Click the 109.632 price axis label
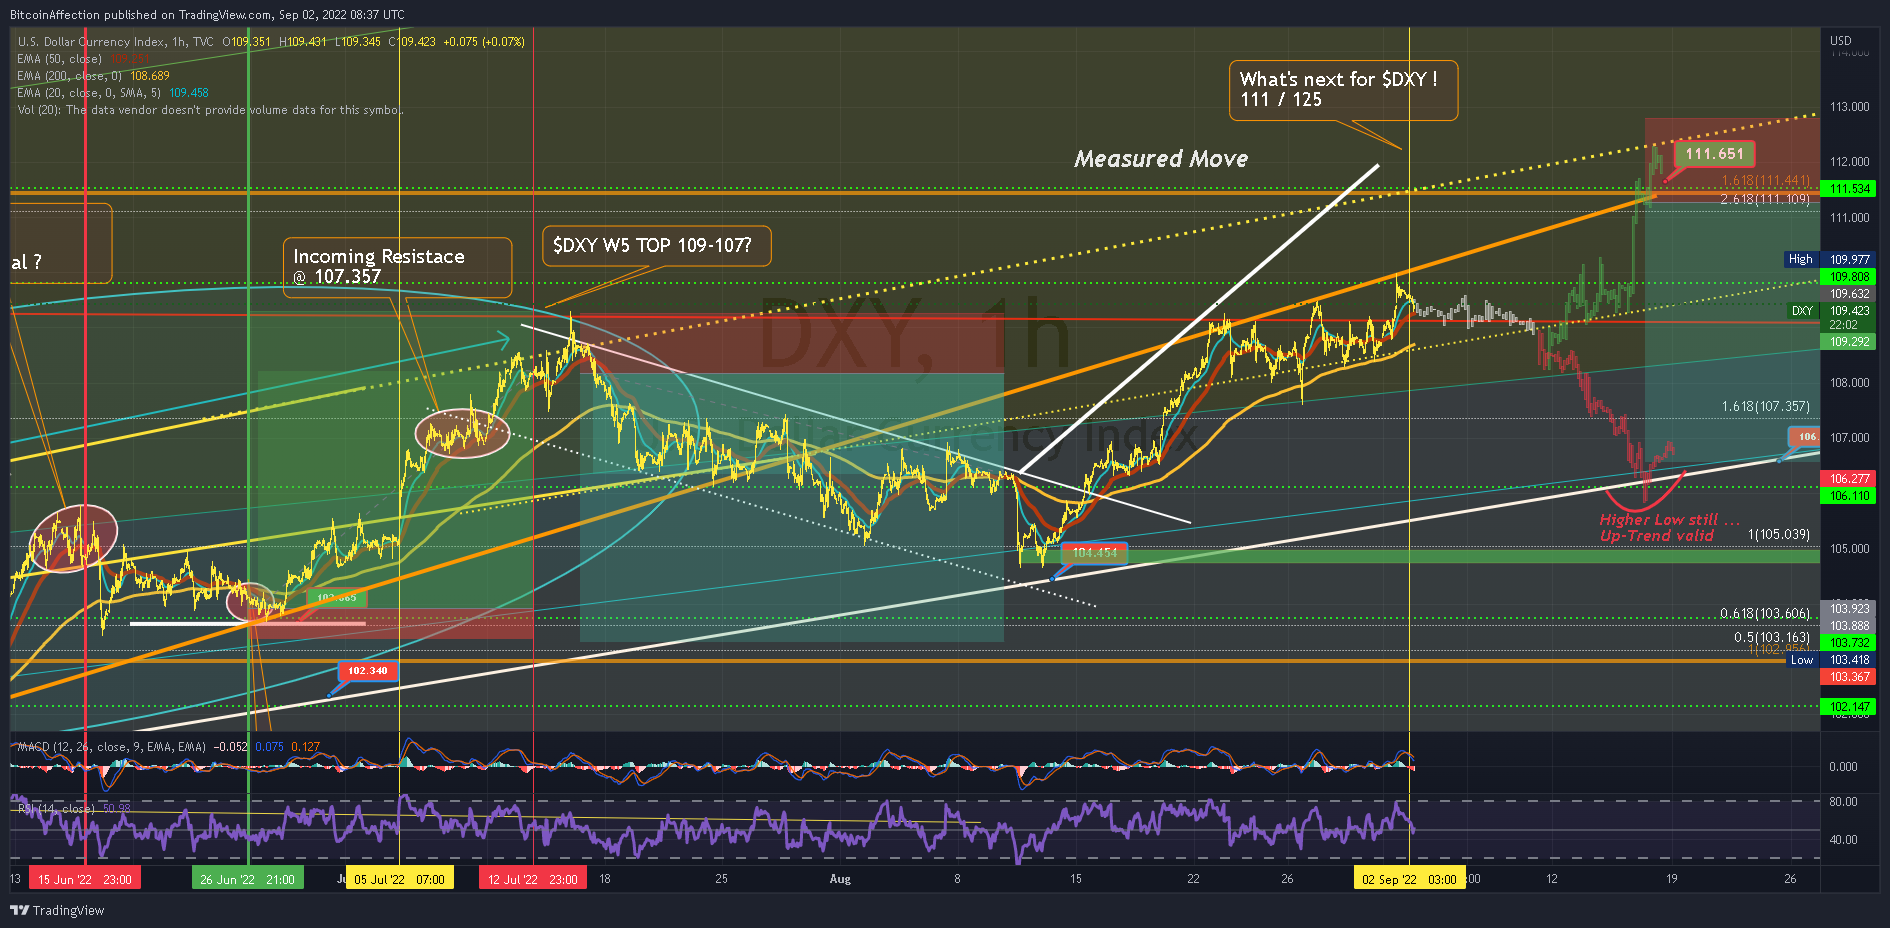The height and width of the screenshot is (928, 1890). tap(1849, 293)
